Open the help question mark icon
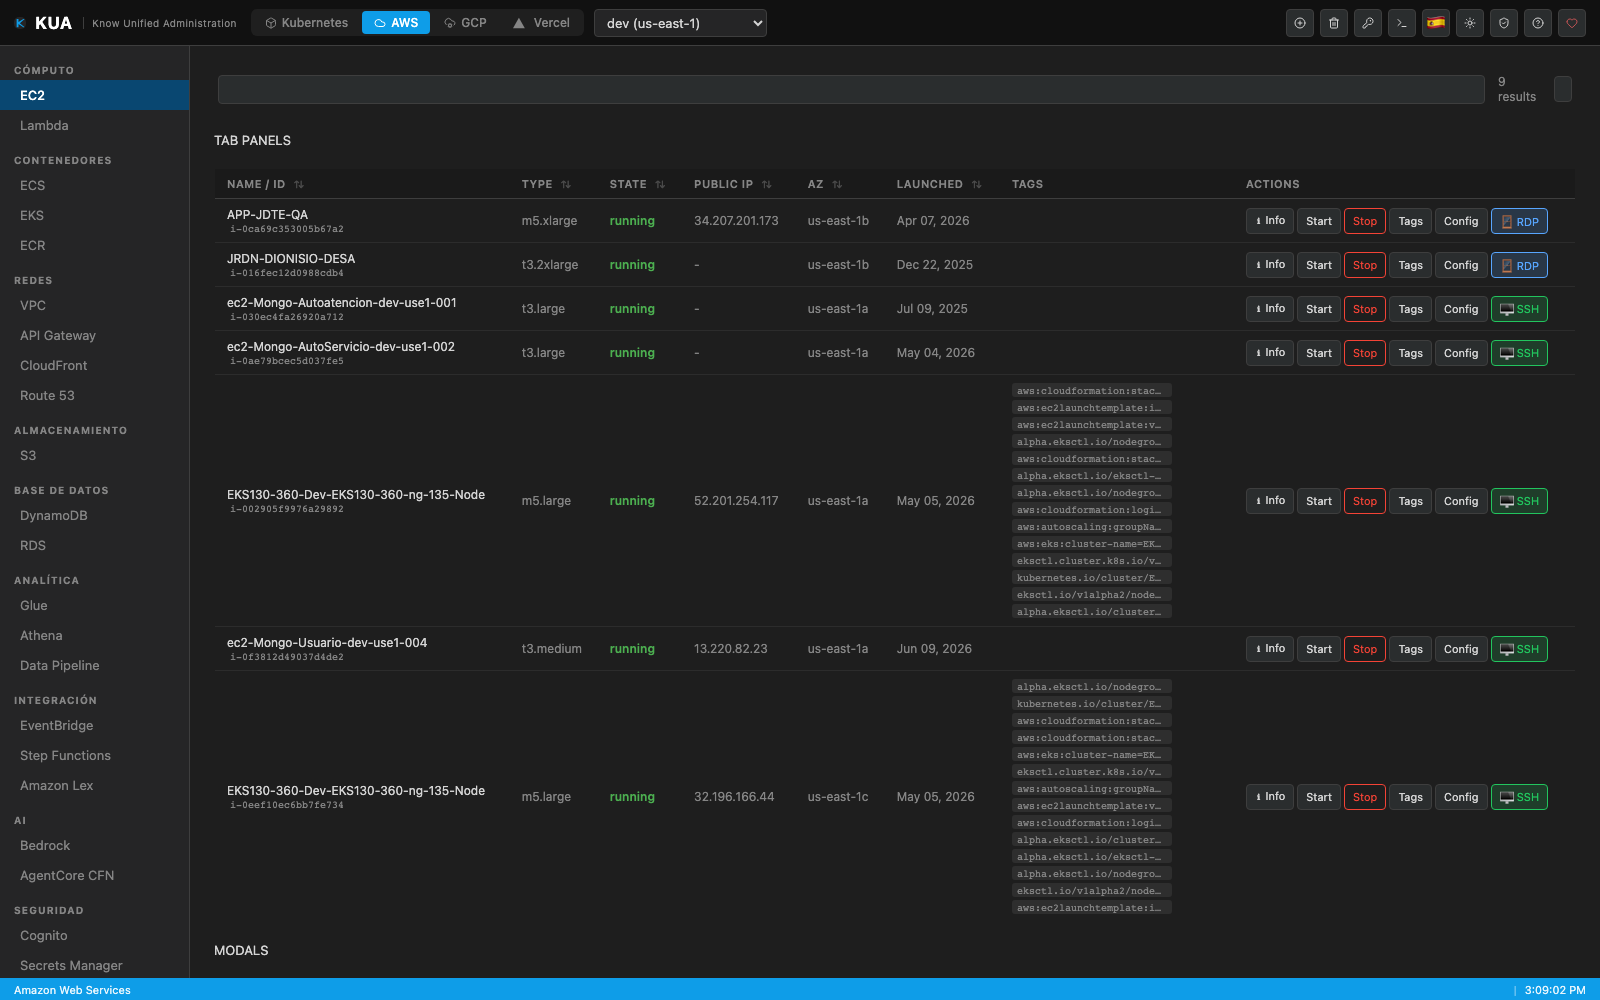Image resolution: width=1600 pixels, height=1000 pixels. point(1538,23)
